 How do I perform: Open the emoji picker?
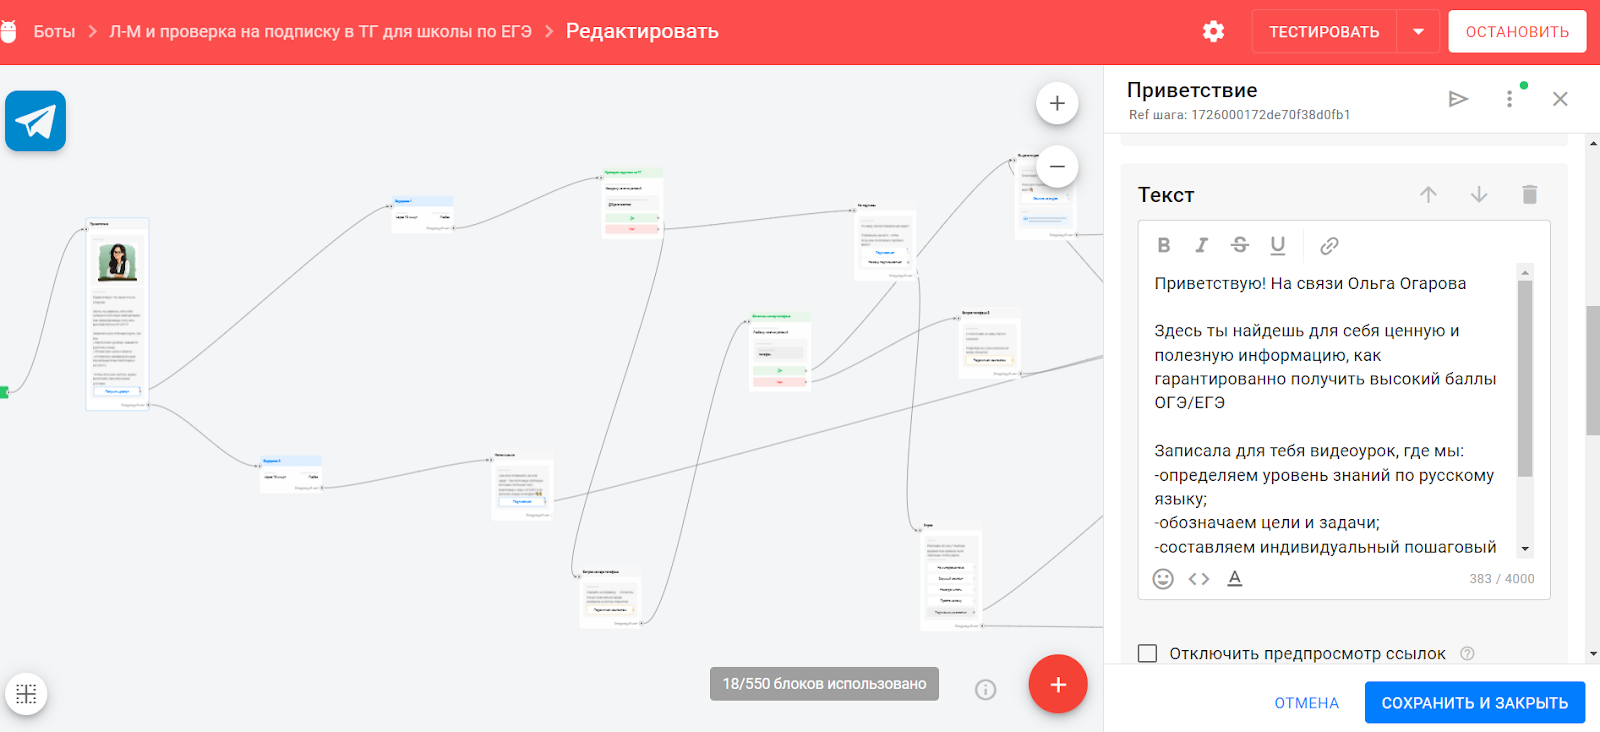(x=1162, y=579)
